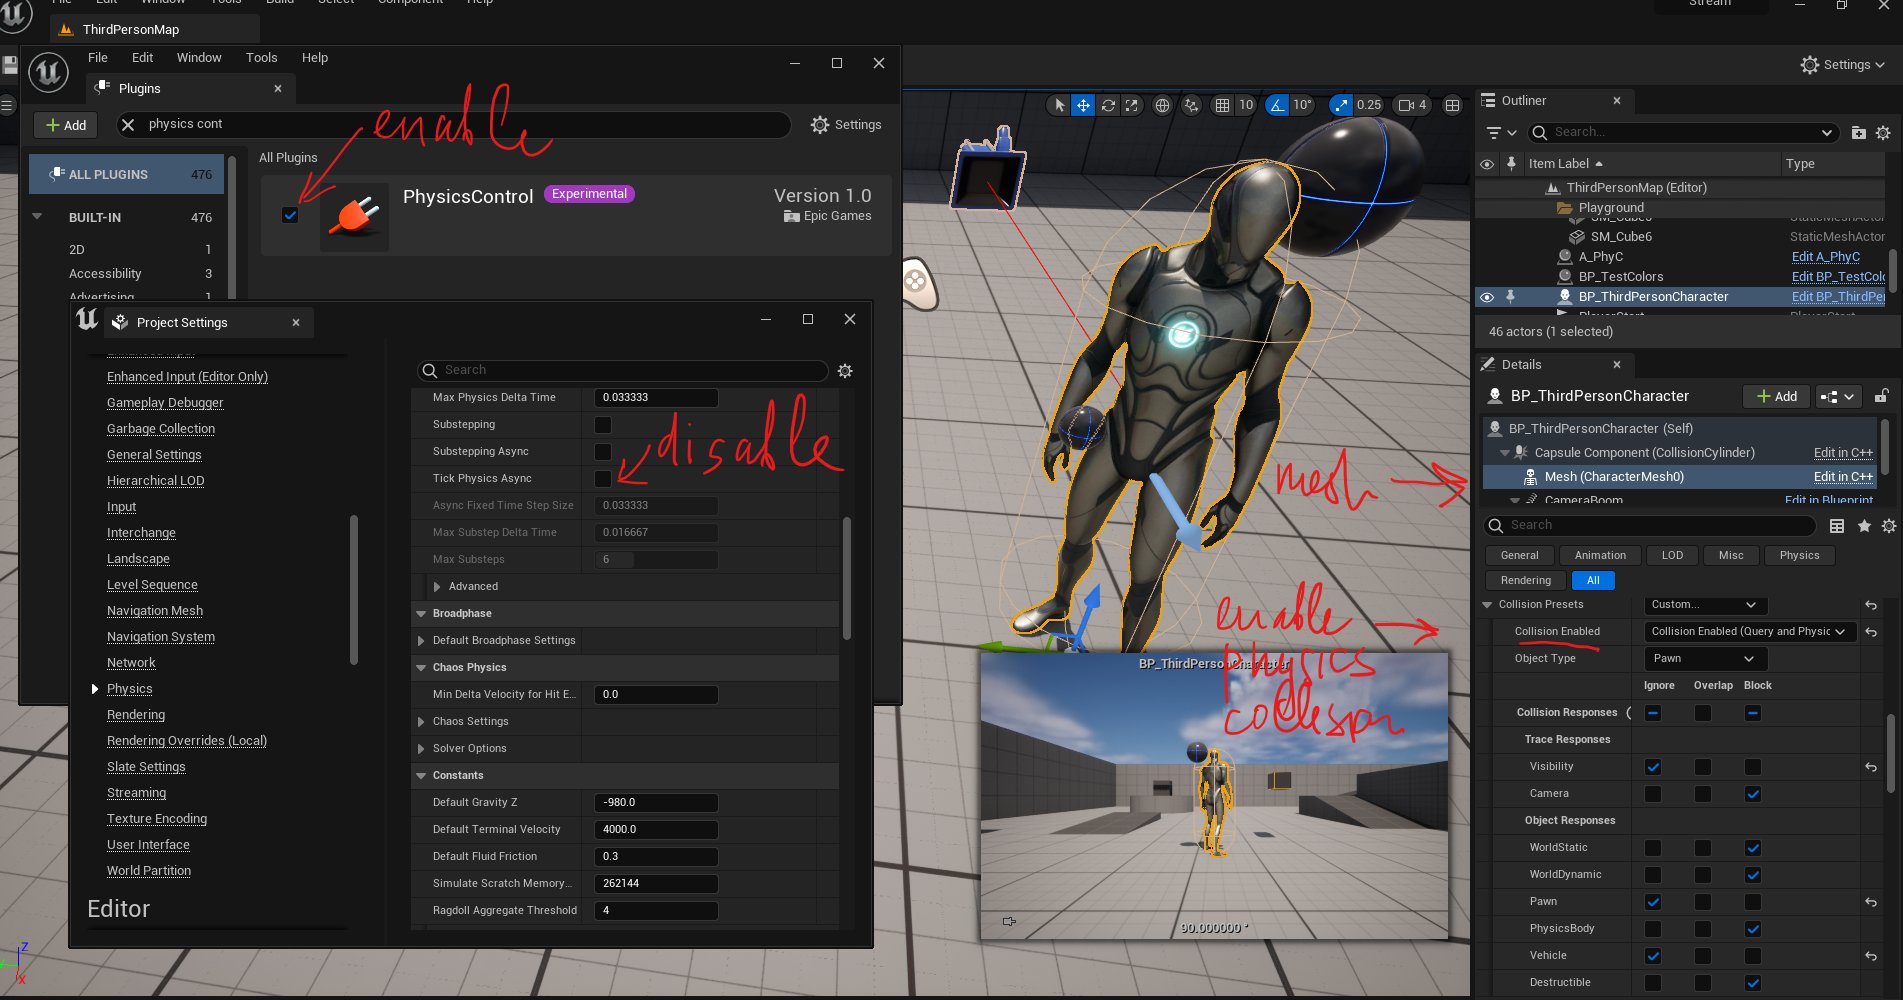Select the Rotate tool in the viewport toolbar
This screenshot has height=1000, width=1903.
tap(1107, 105)
